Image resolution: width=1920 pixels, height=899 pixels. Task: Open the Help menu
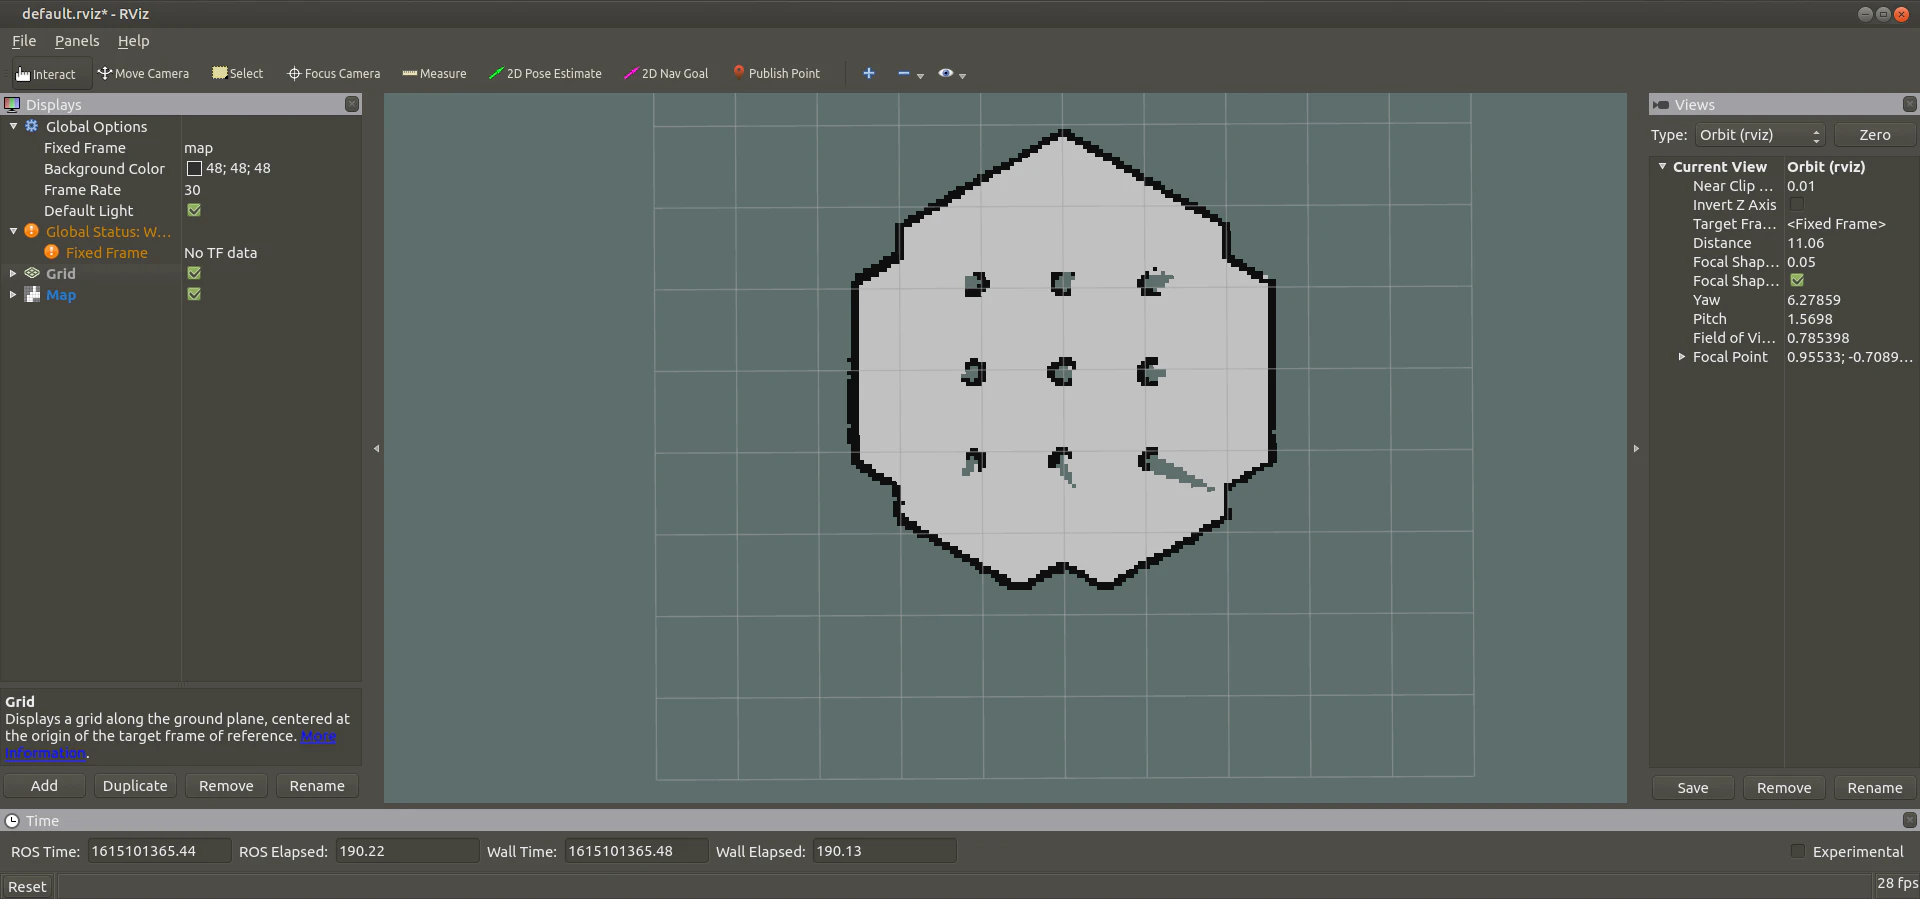pyautogui.click(x=133, y=41)
